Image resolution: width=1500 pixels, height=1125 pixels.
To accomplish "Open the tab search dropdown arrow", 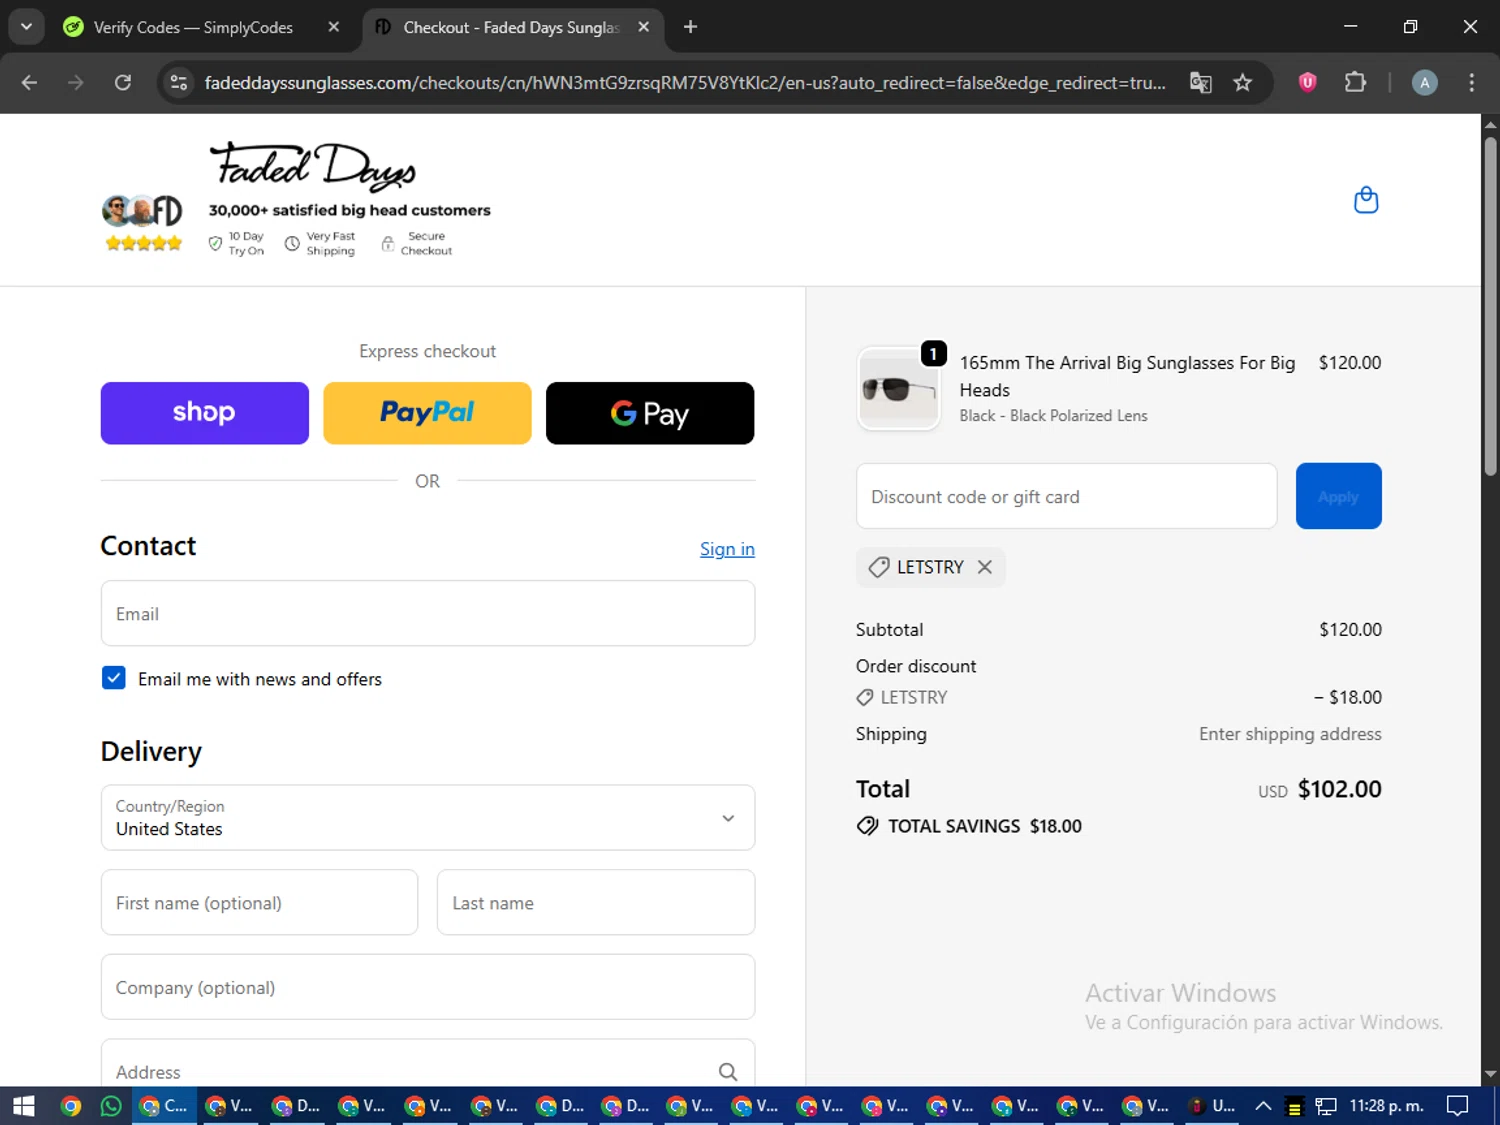I will (x=26, y=27).
